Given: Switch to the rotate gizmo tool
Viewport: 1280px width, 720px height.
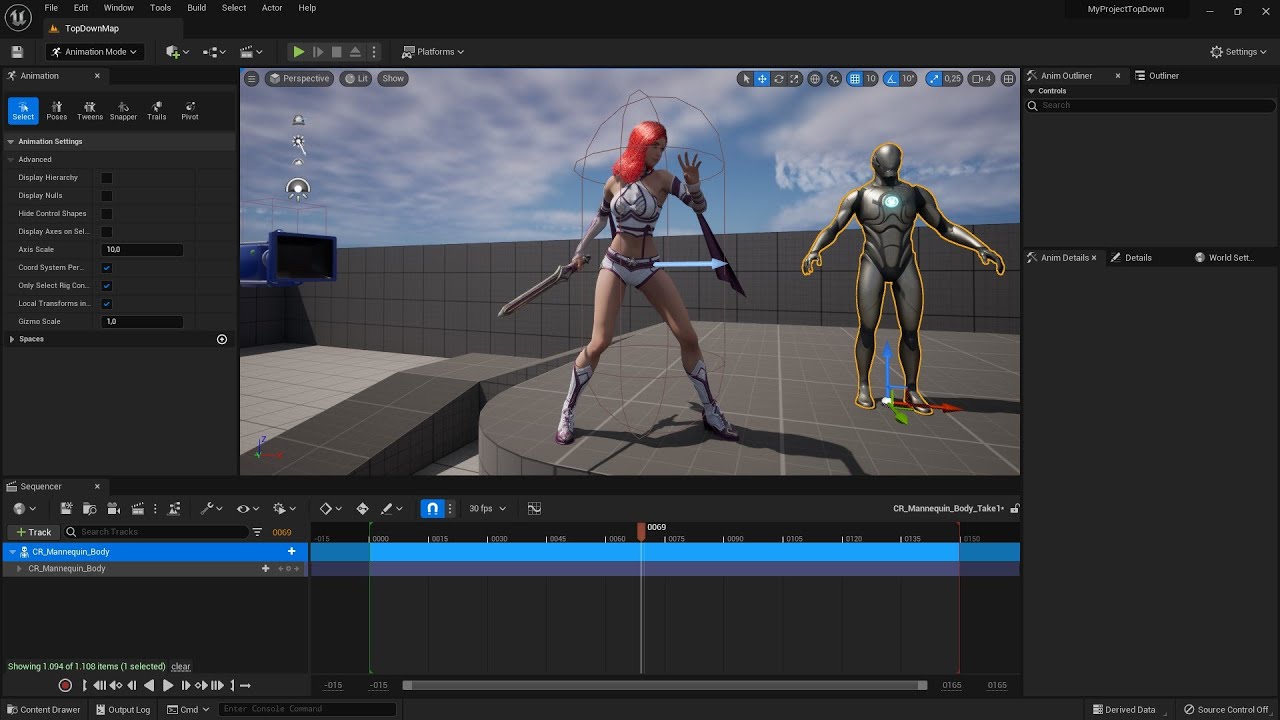Looking at the screenshot, I should pyautogui.click(x=779, y=79).
